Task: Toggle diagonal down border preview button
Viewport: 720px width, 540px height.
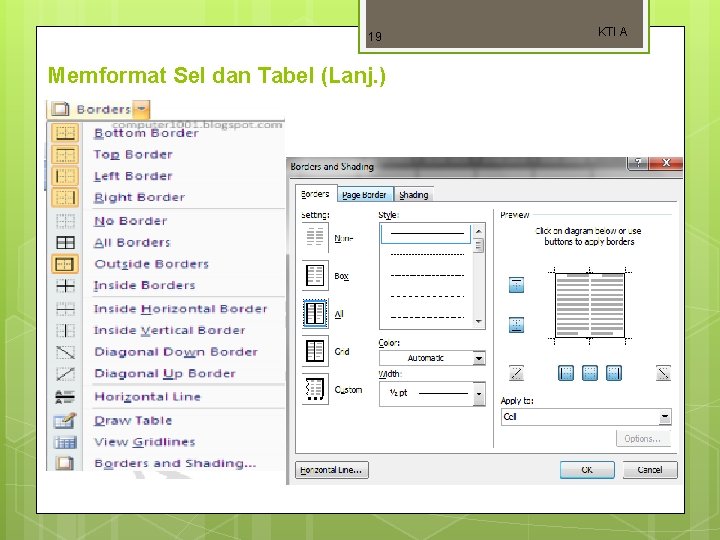Action: (663, 373)
